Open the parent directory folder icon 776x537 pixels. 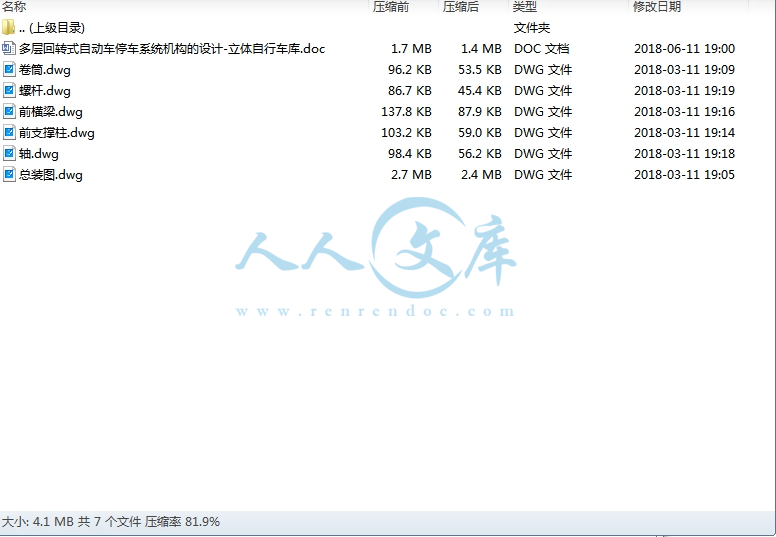tap(8, 27)
